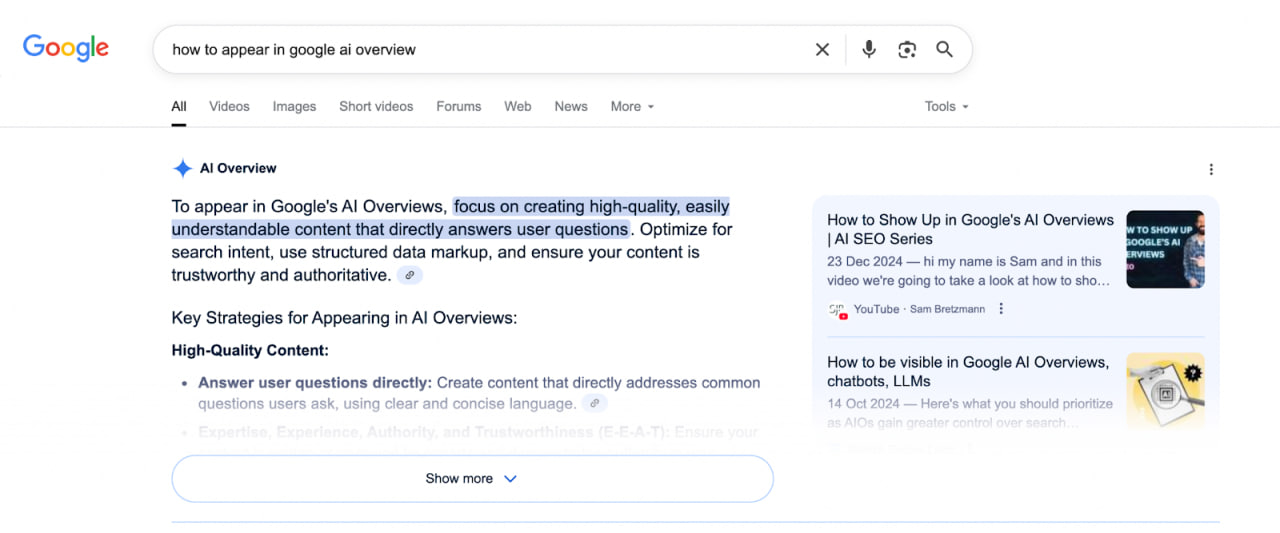Expand the More search filters dropdown
This screenshot has height=533, width=1280.
coord(632,107)
